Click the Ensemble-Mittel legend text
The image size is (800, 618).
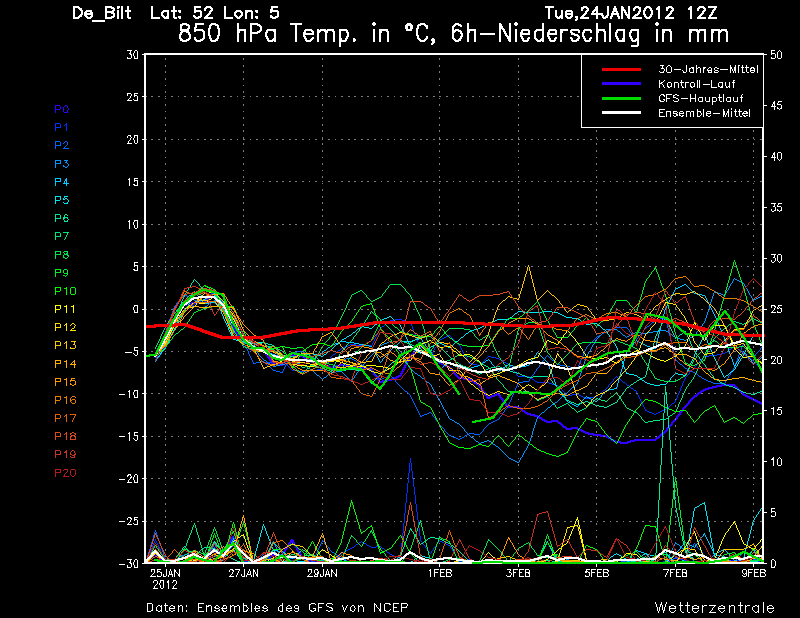[704, 113]
